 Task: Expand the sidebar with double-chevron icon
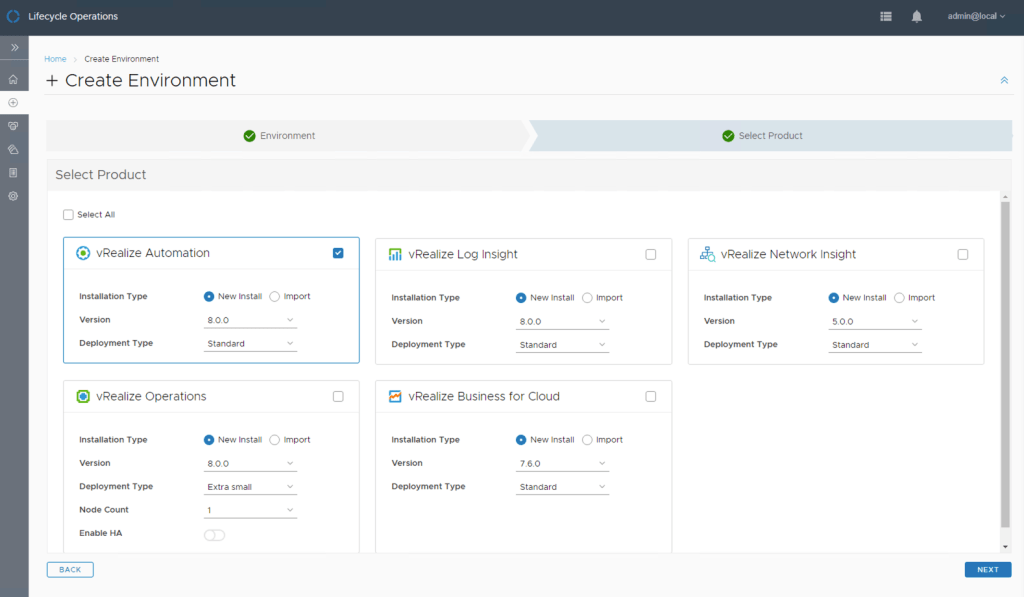(14, 47)
